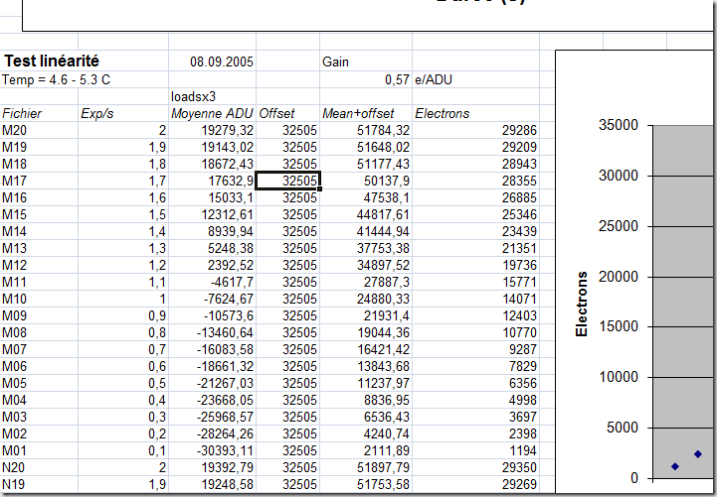
Task: Click the 'loadsx3' cell
Action: point(195,96)
